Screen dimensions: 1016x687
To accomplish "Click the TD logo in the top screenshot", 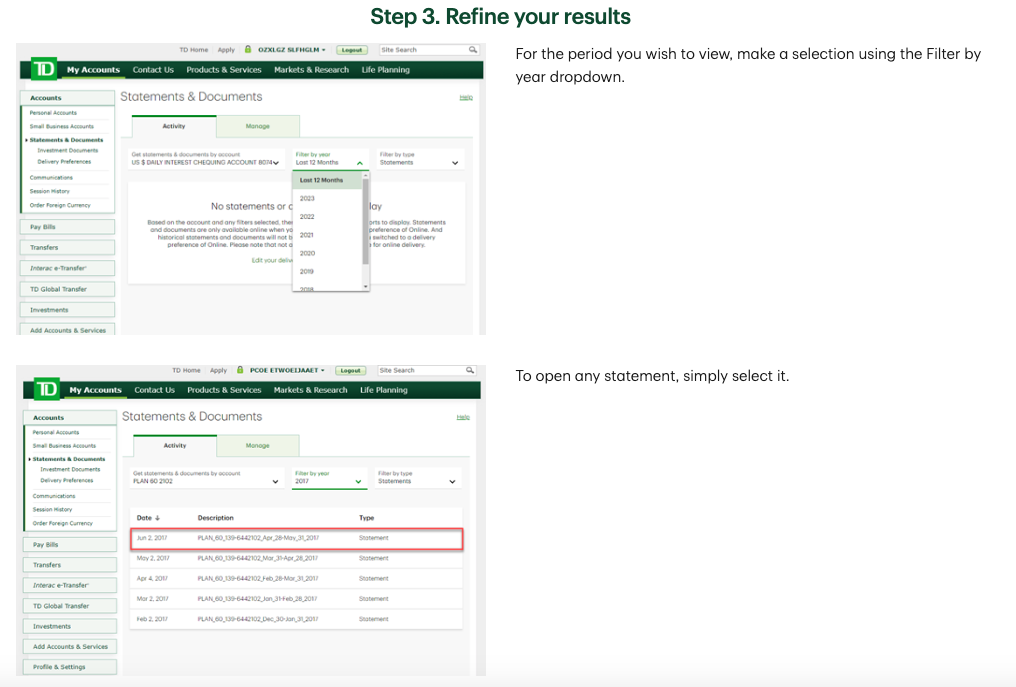I will 44,69.
